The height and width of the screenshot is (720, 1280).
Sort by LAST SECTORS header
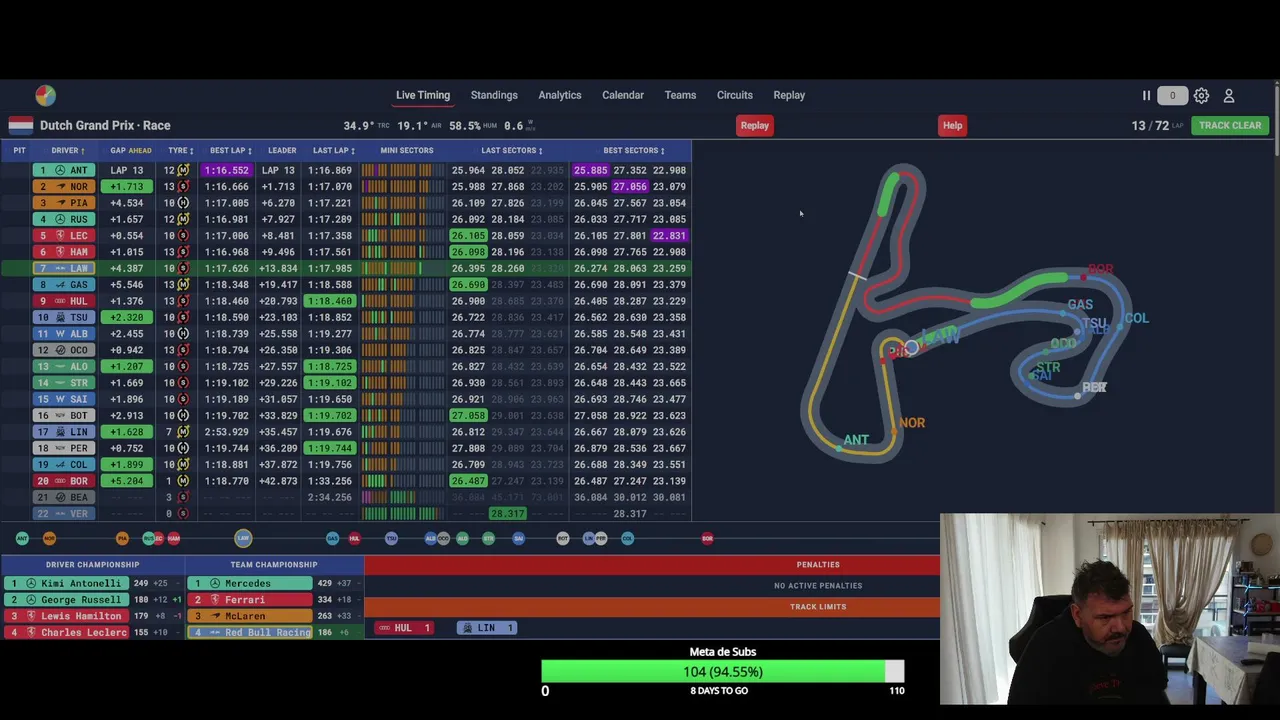tap(512, 151)
